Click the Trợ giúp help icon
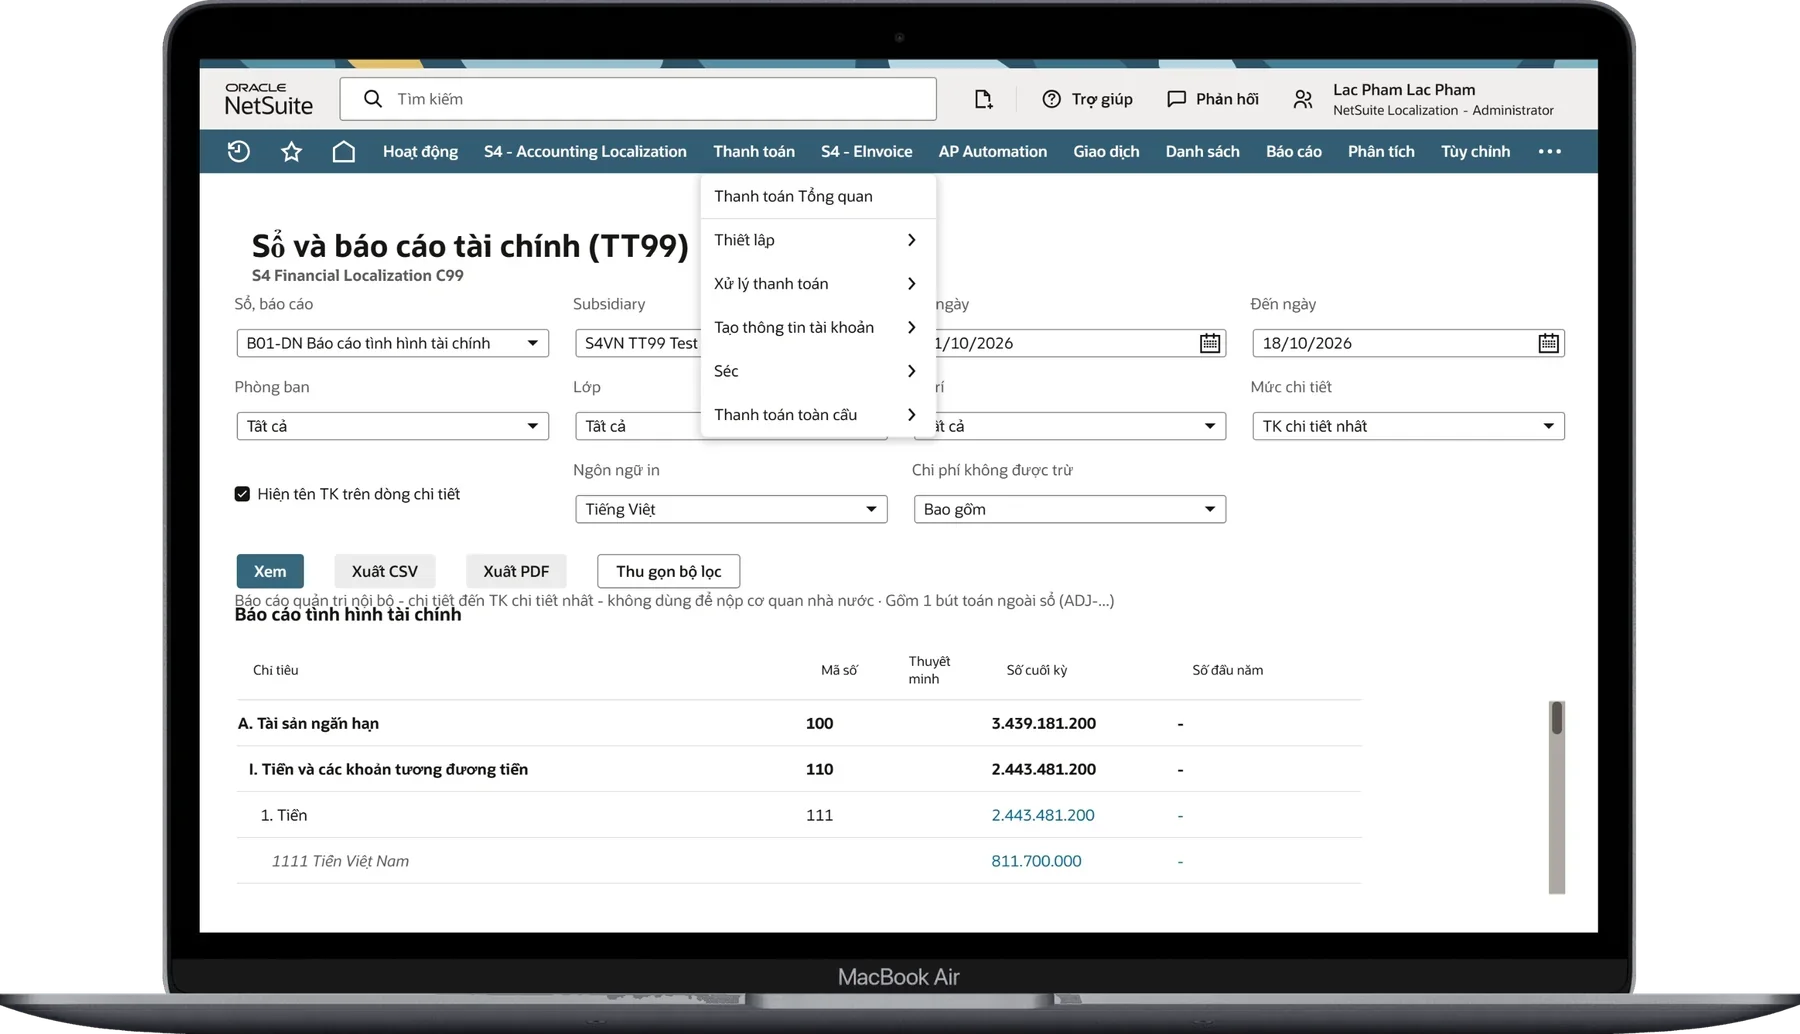 click(1051, 99)
